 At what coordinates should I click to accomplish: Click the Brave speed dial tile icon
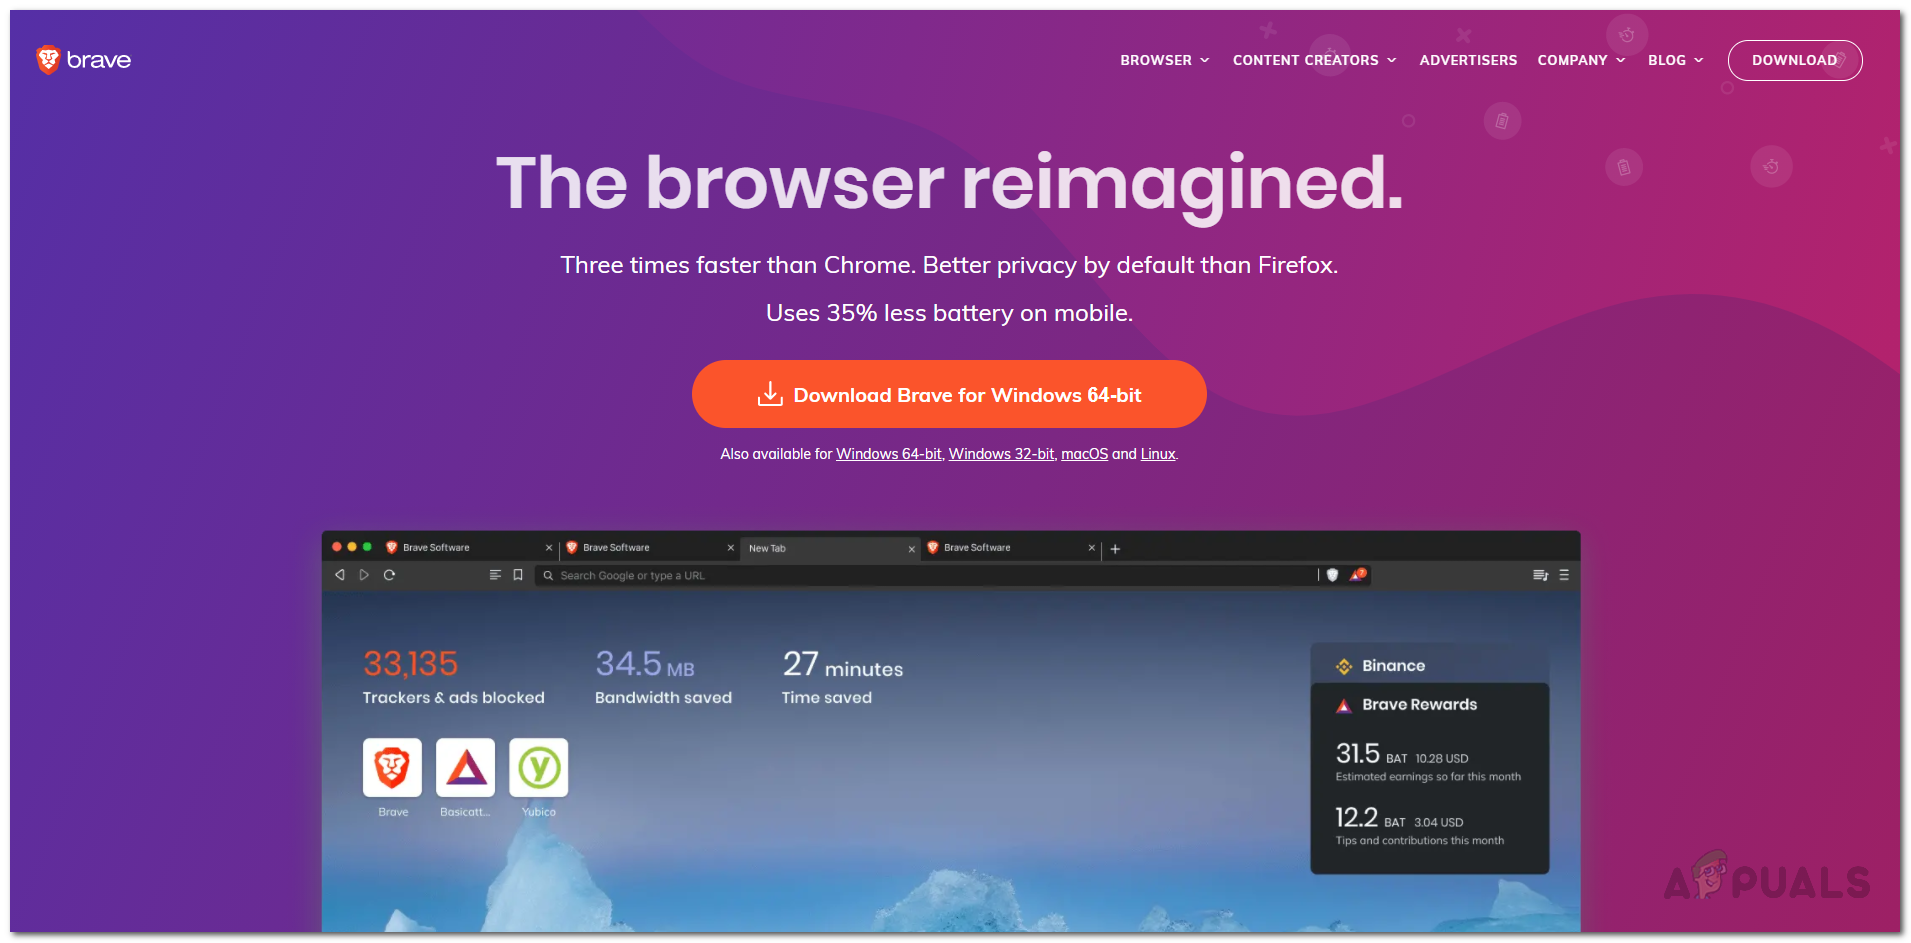[392, 767]
